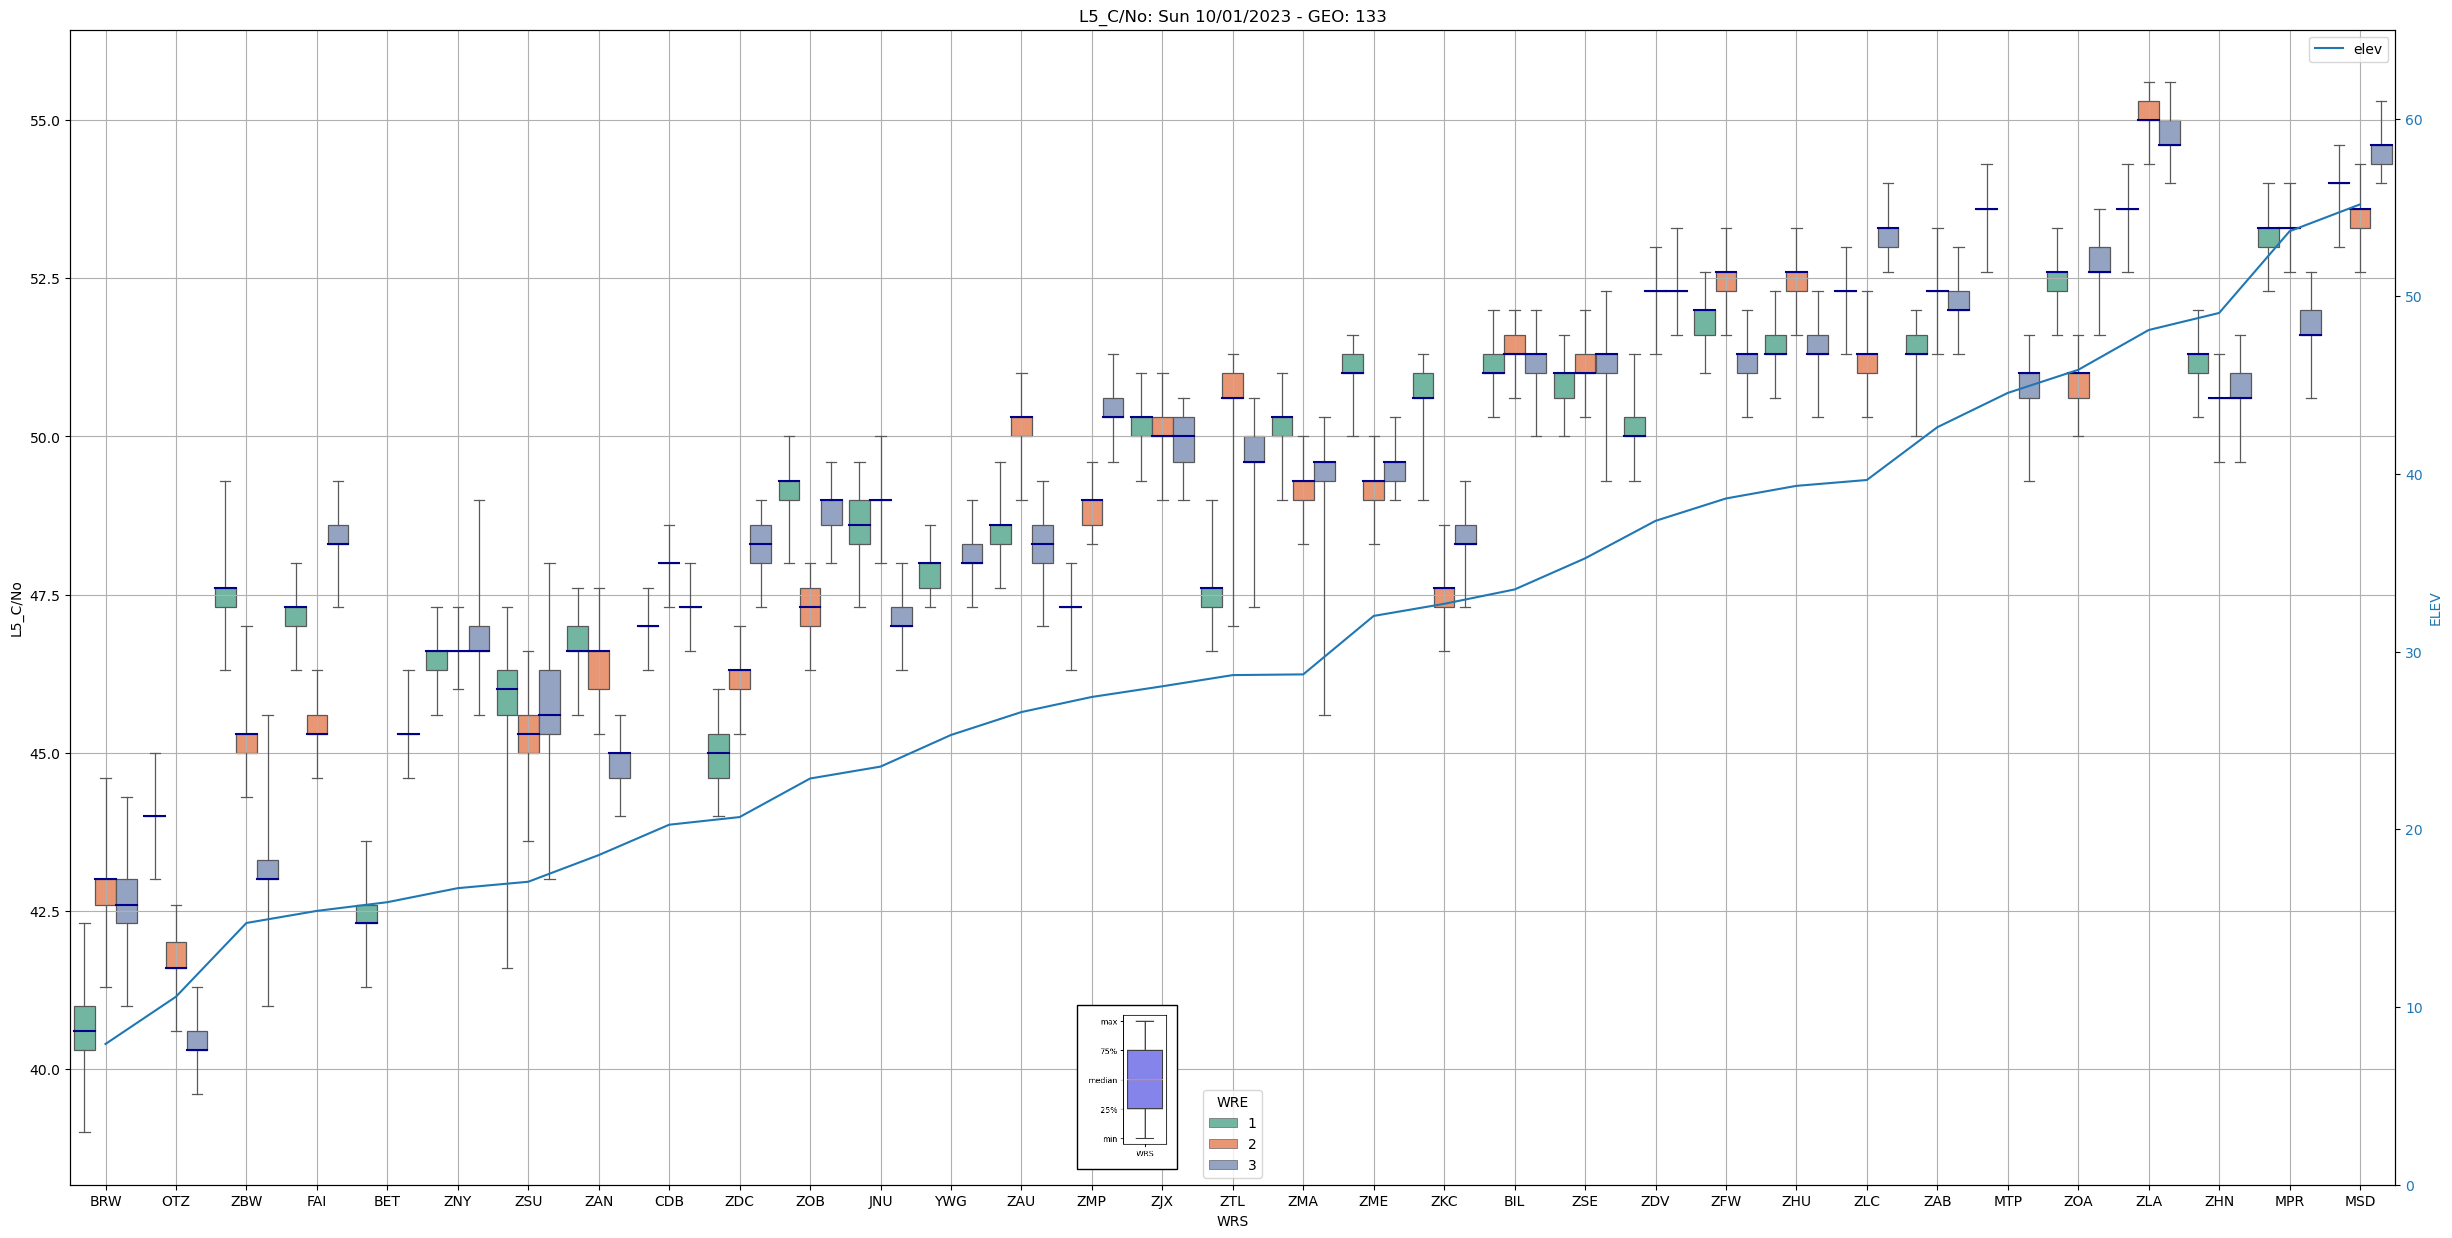Click the 60 tick on elevation axis
This screenshot has width=2452, height=1238.
pyautogui.click(x=2414, y=120)
